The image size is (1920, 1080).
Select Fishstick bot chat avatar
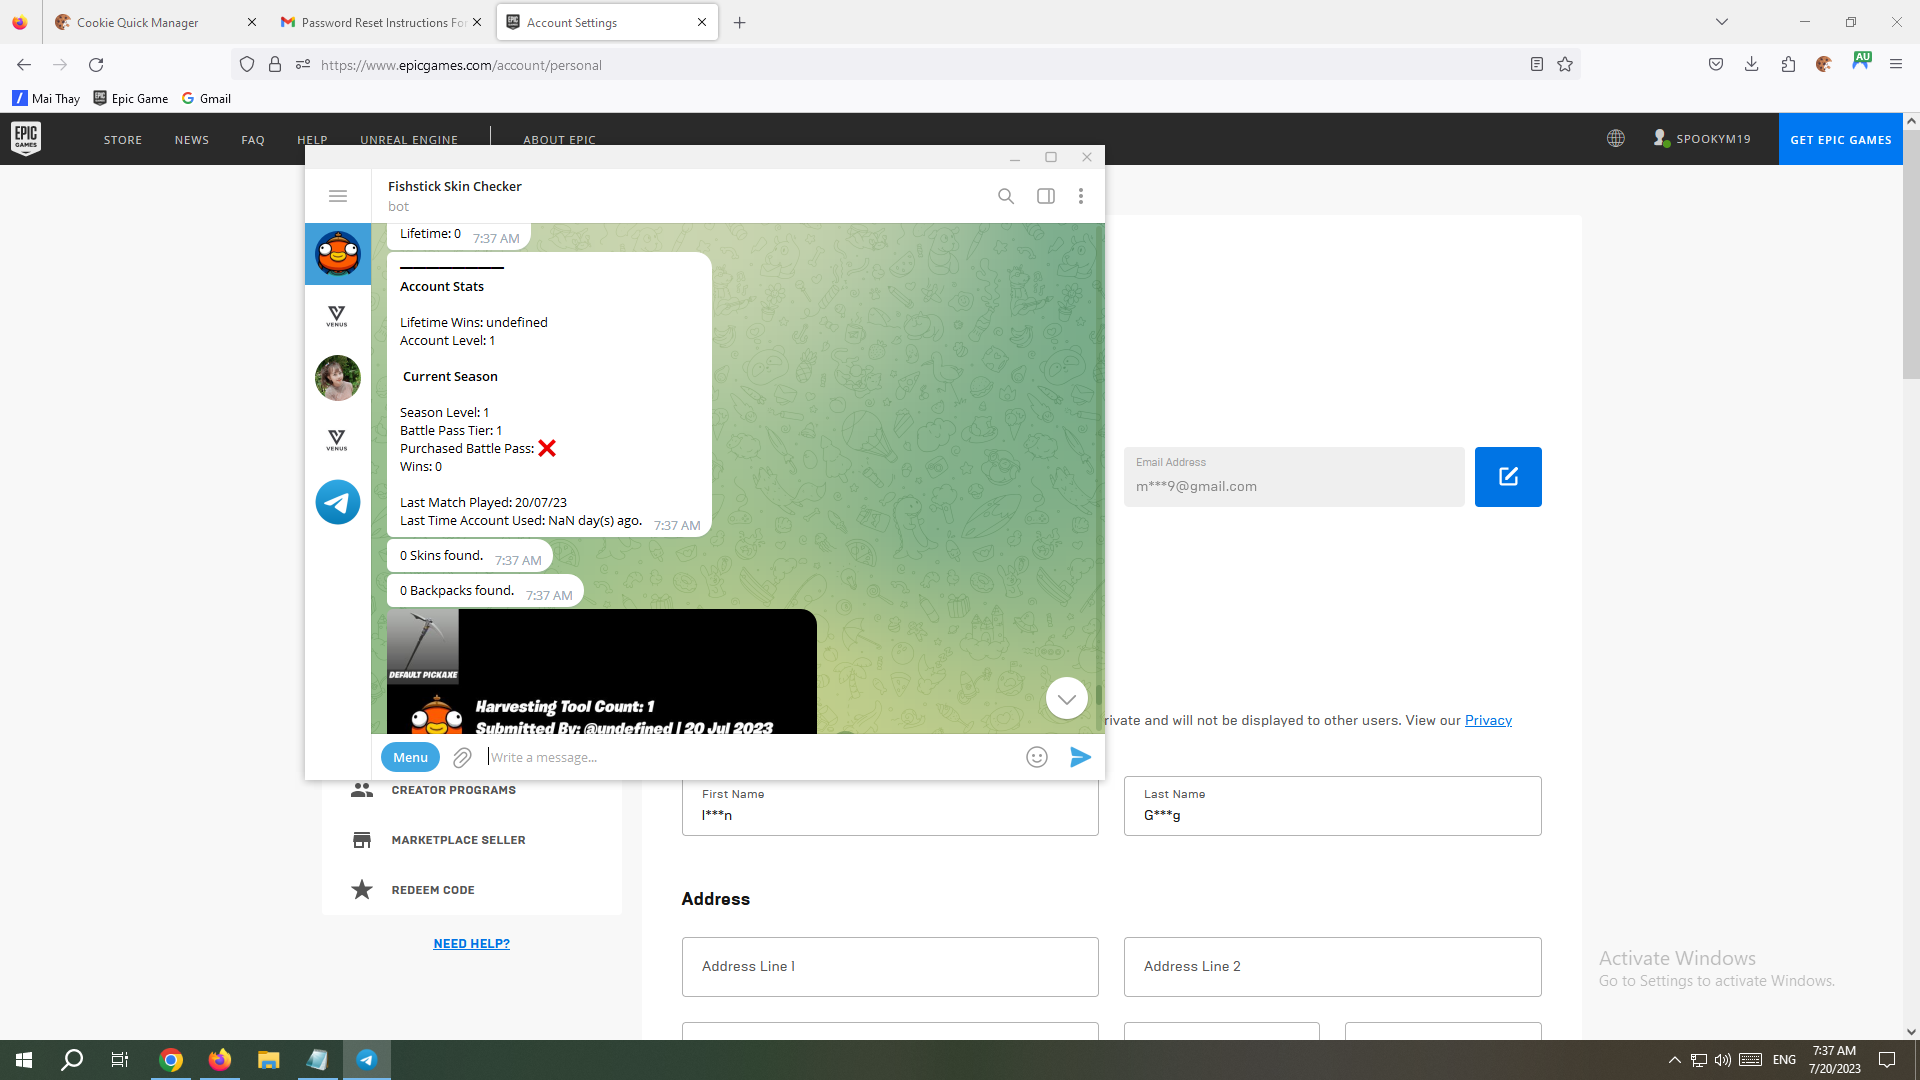point(338,254)
